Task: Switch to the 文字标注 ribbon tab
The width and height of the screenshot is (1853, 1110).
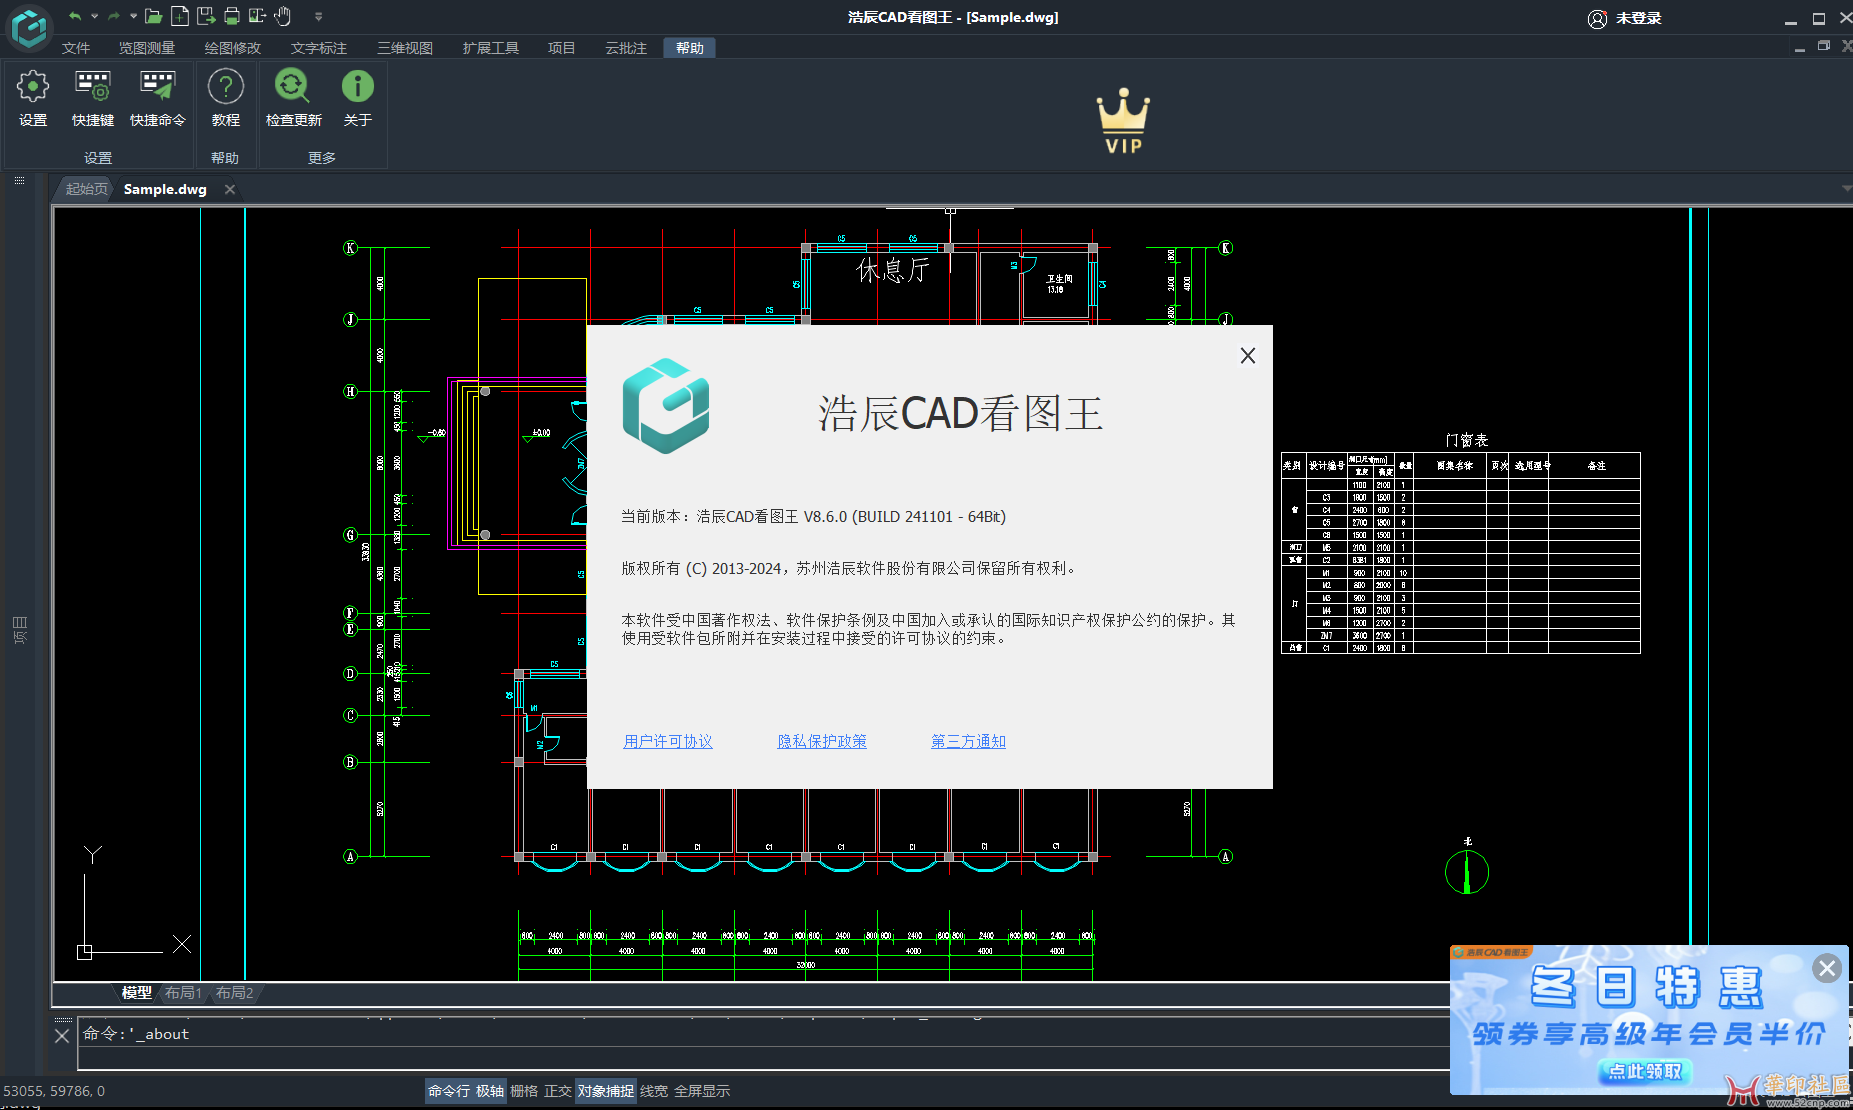Action: [318, 48]
